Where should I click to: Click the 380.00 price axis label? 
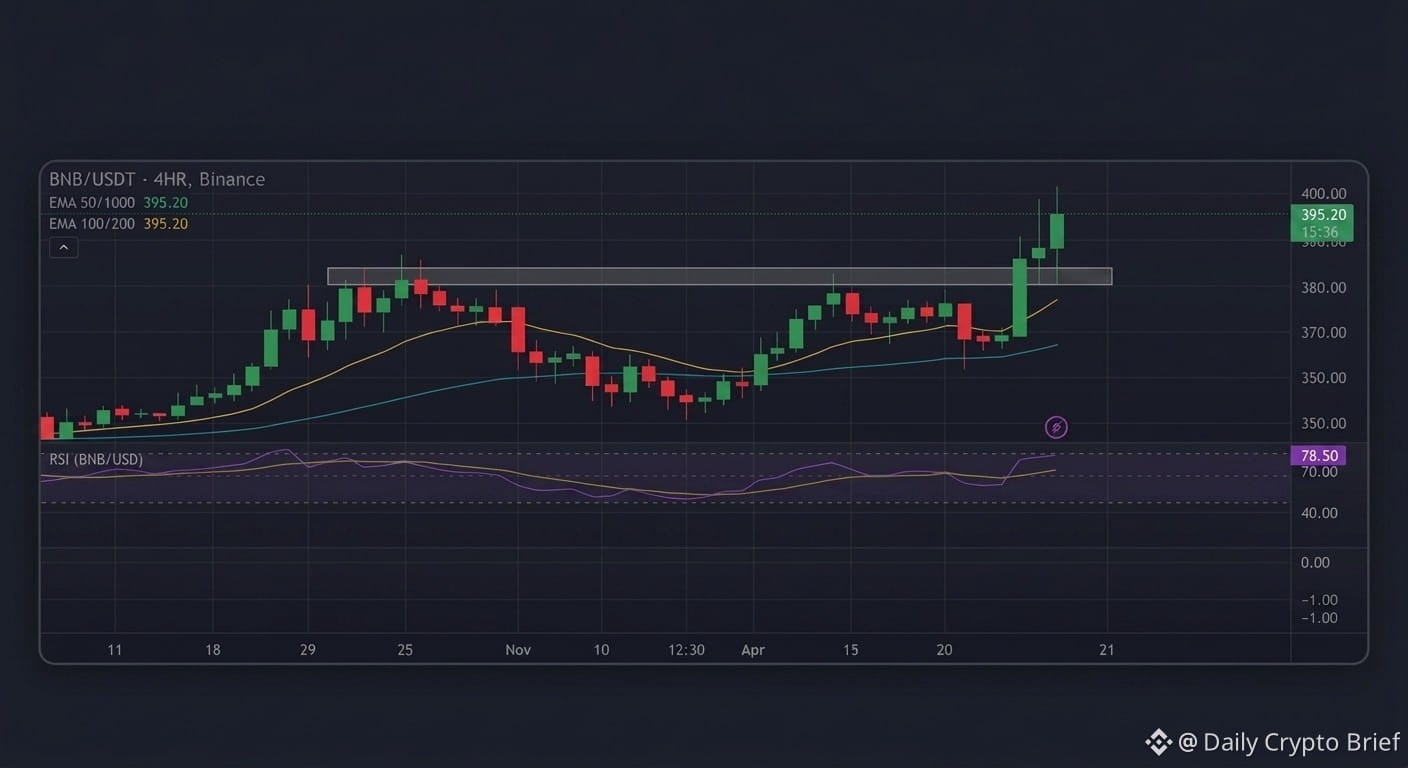point(1323,288)
